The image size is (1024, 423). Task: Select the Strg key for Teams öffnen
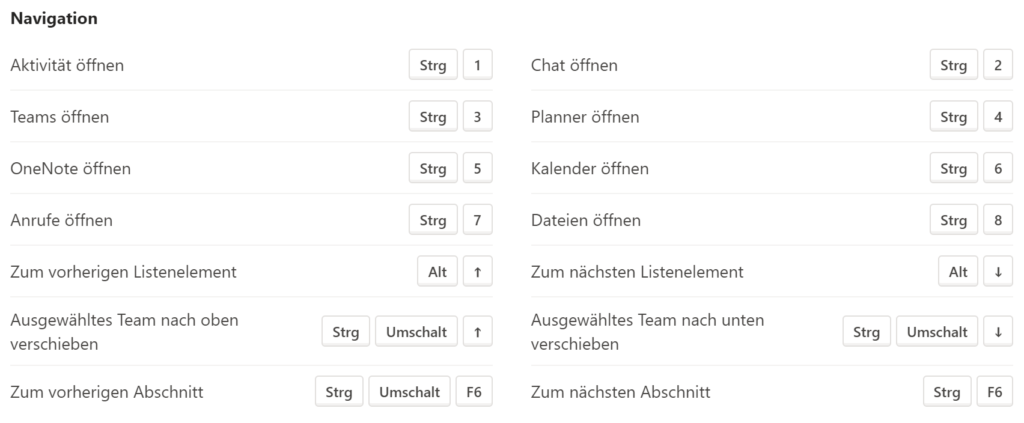pyautogui.click(x=433, y=117)
